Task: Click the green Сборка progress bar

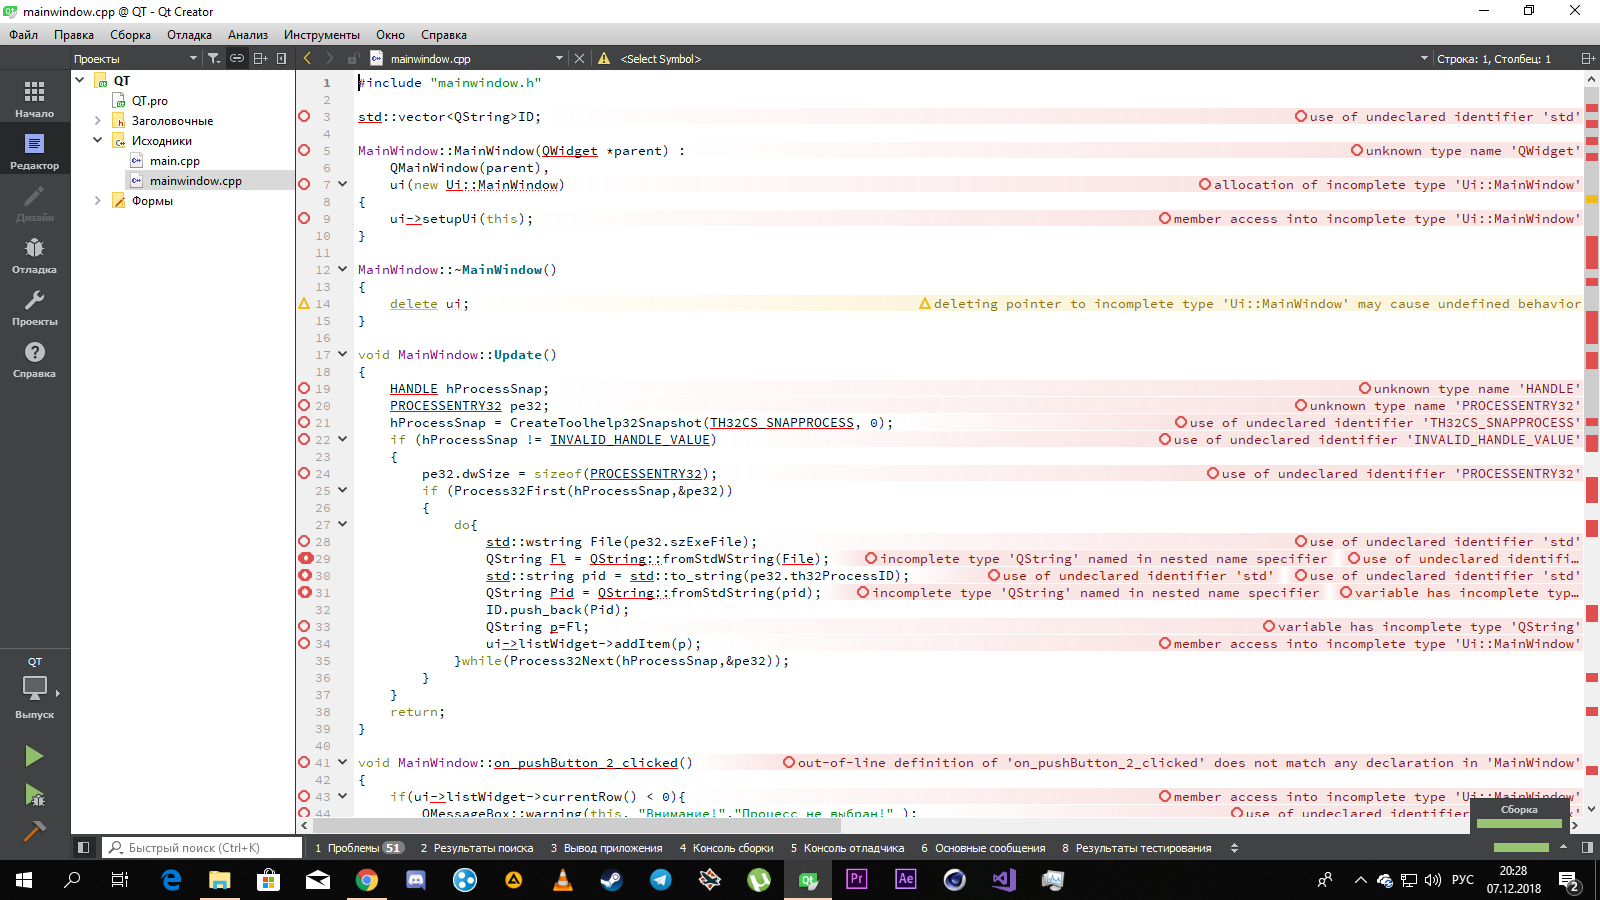Action: click(1519, 823)
